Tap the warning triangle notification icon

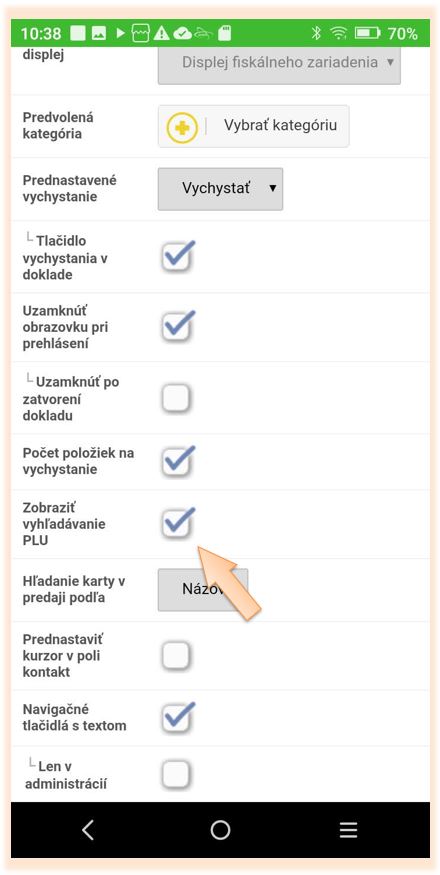161,33
